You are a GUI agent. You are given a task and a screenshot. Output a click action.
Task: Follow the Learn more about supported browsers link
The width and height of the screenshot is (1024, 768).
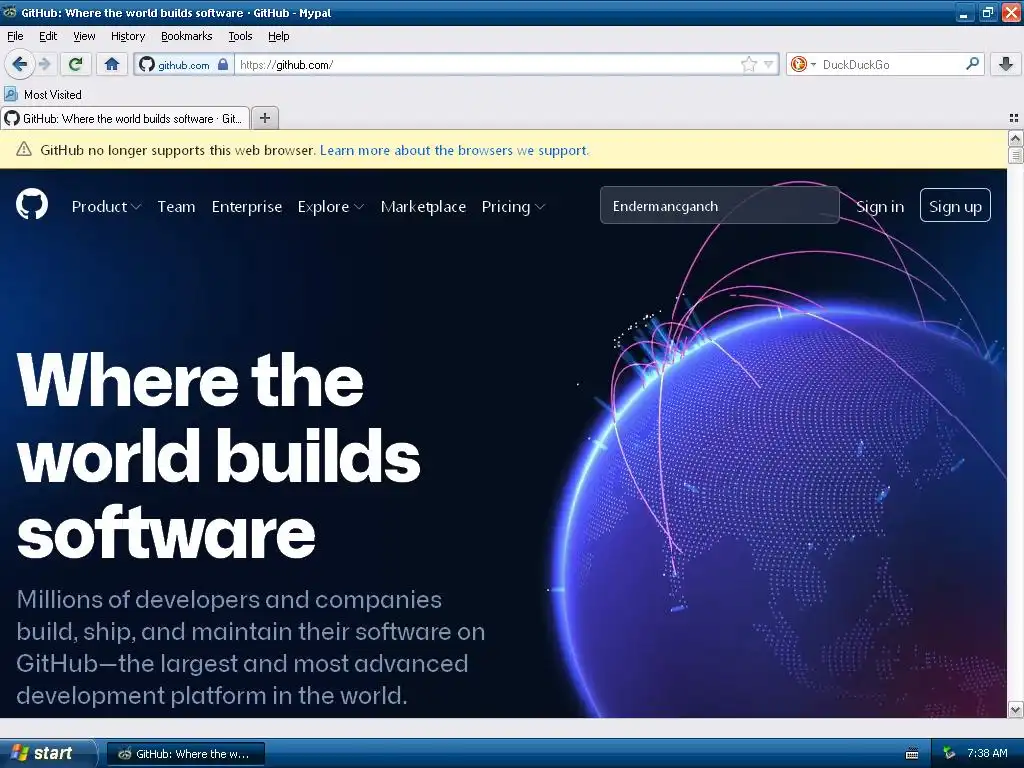click(x=454, y=150)
